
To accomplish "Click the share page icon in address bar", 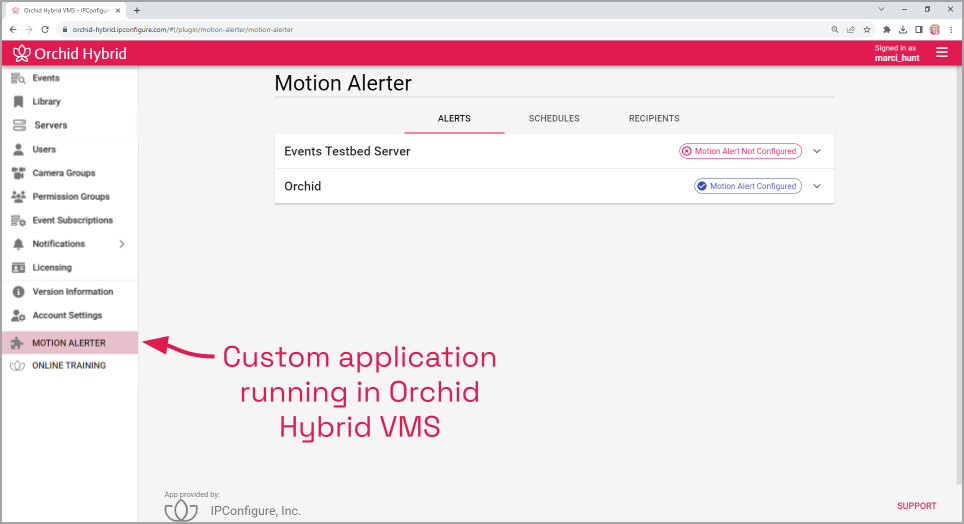I will pyautogui.click(x=851, y=30).
